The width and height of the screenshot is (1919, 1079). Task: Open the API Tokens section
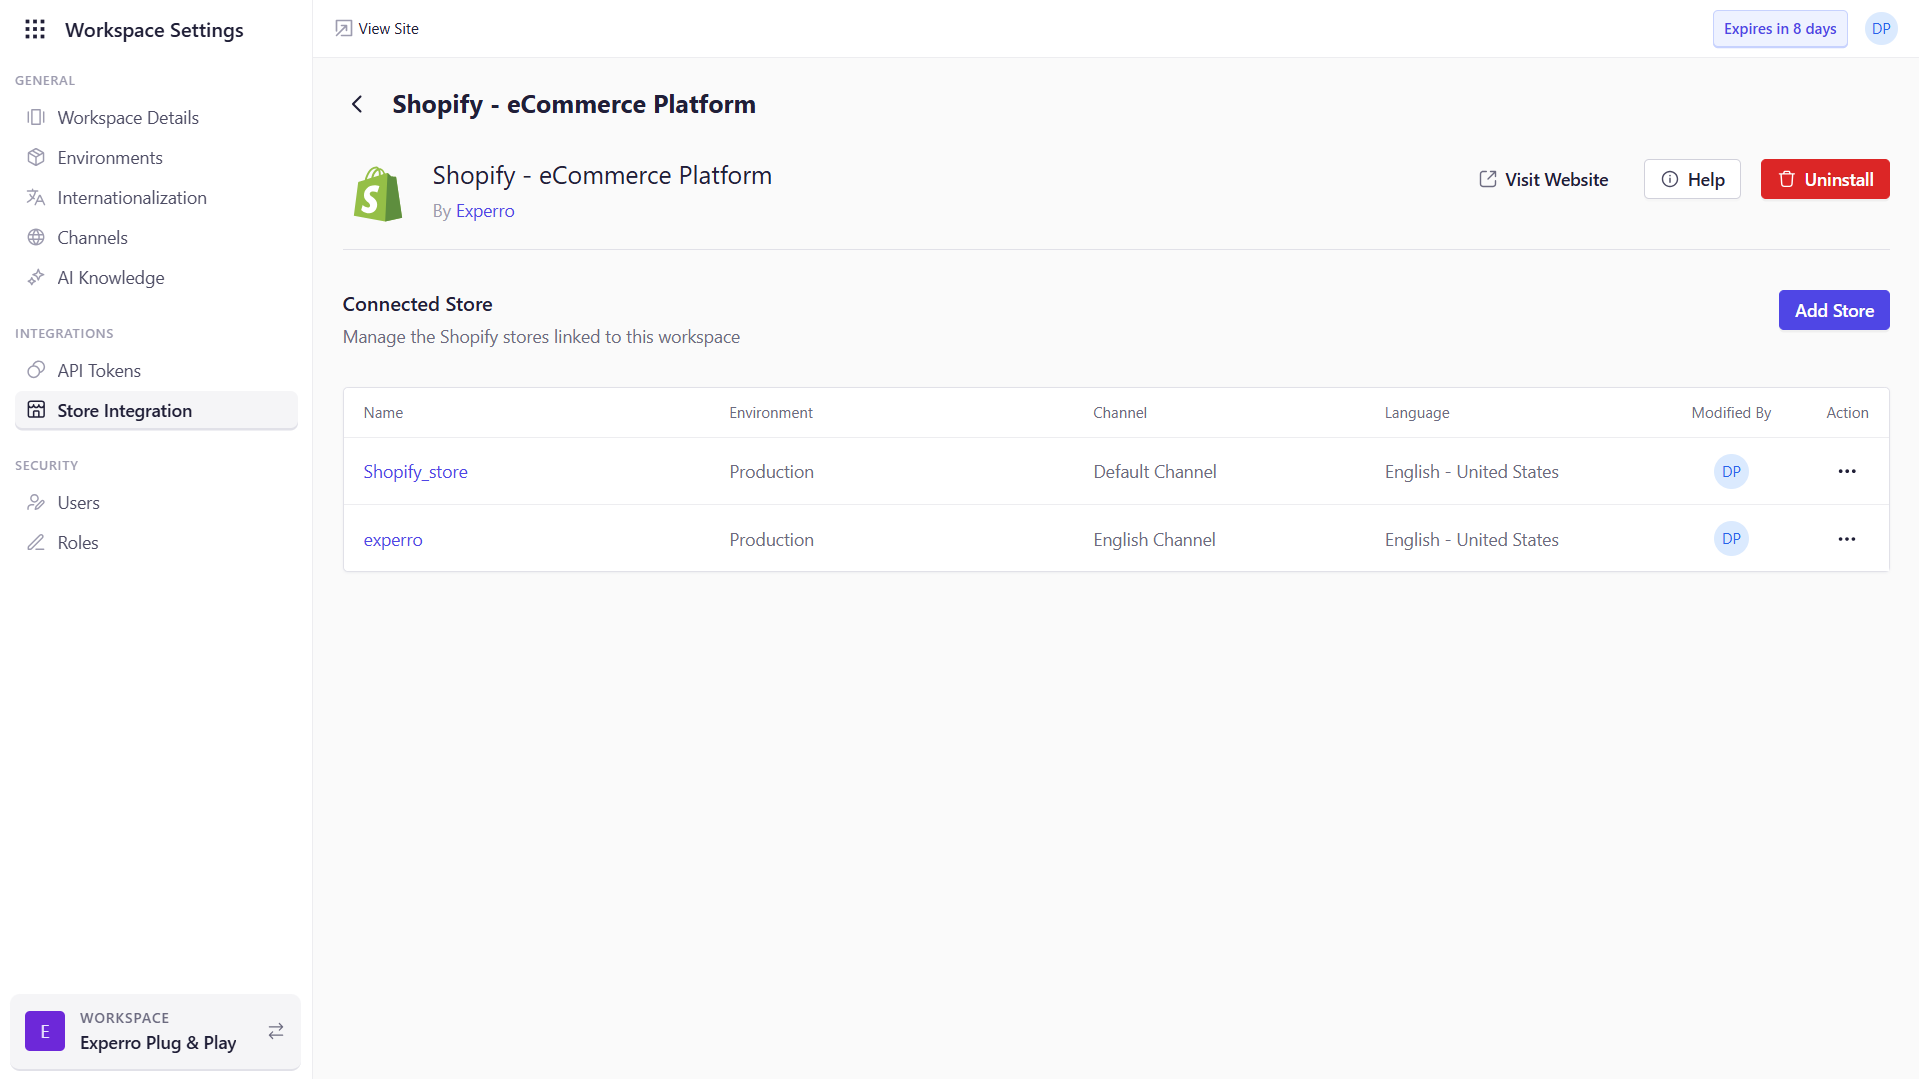pos(99,371)
